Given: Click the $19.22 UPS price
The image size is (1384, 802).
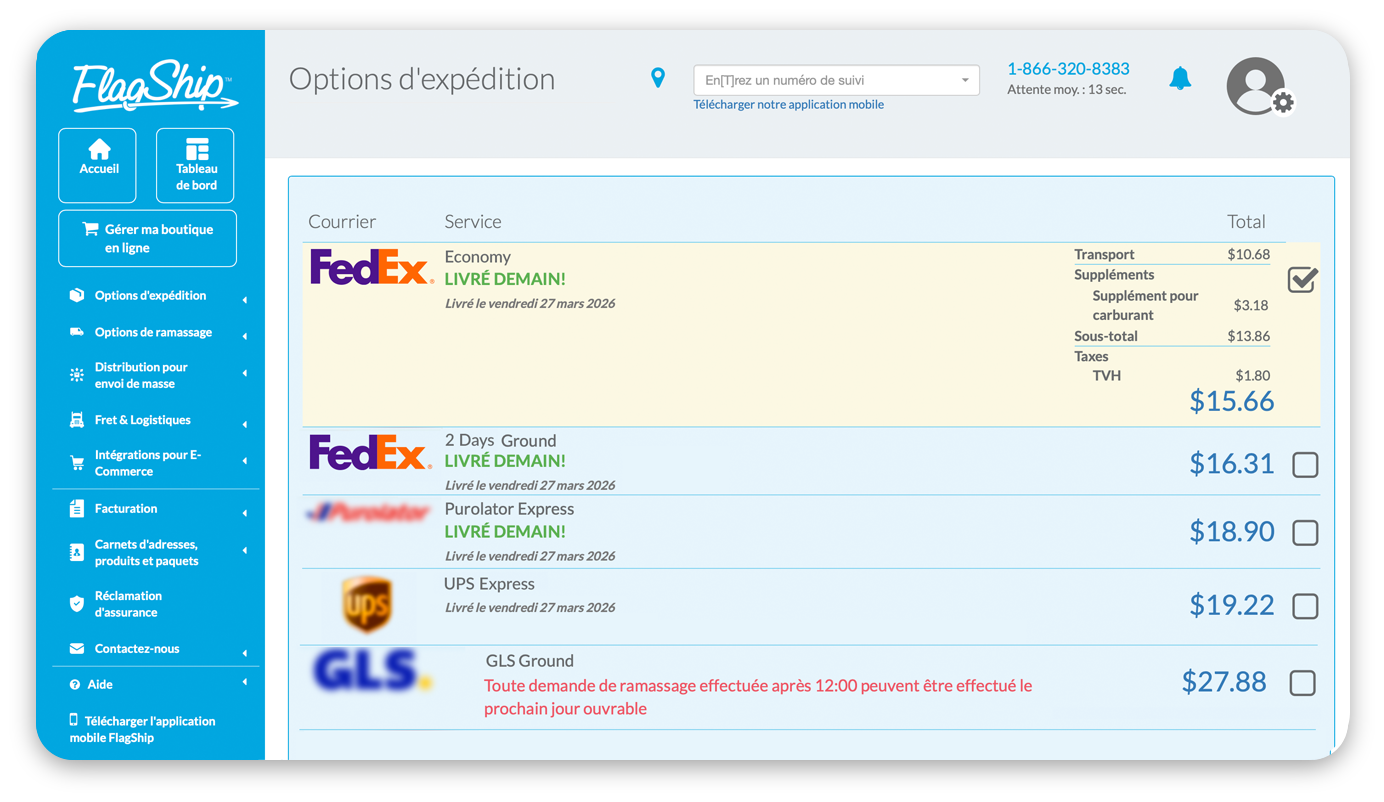Looking at the screenshot, I should [1232, 605].
